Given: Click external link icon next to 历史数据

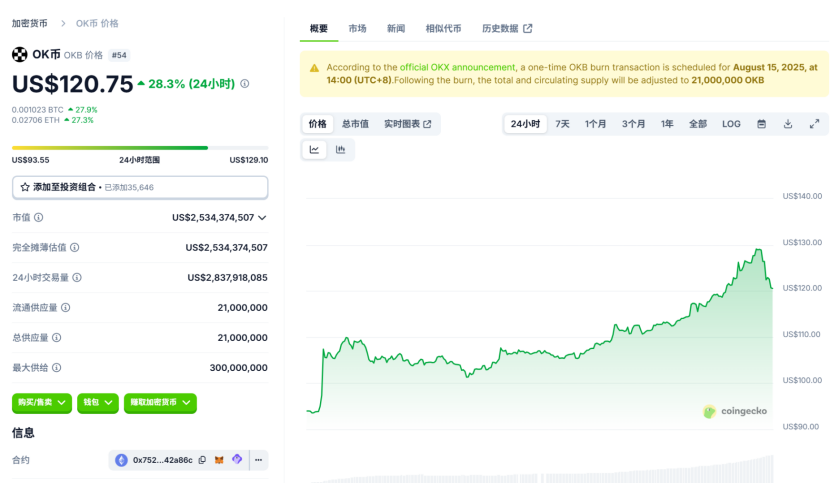Looking at the screenshot, I should [x=528, y=29].
